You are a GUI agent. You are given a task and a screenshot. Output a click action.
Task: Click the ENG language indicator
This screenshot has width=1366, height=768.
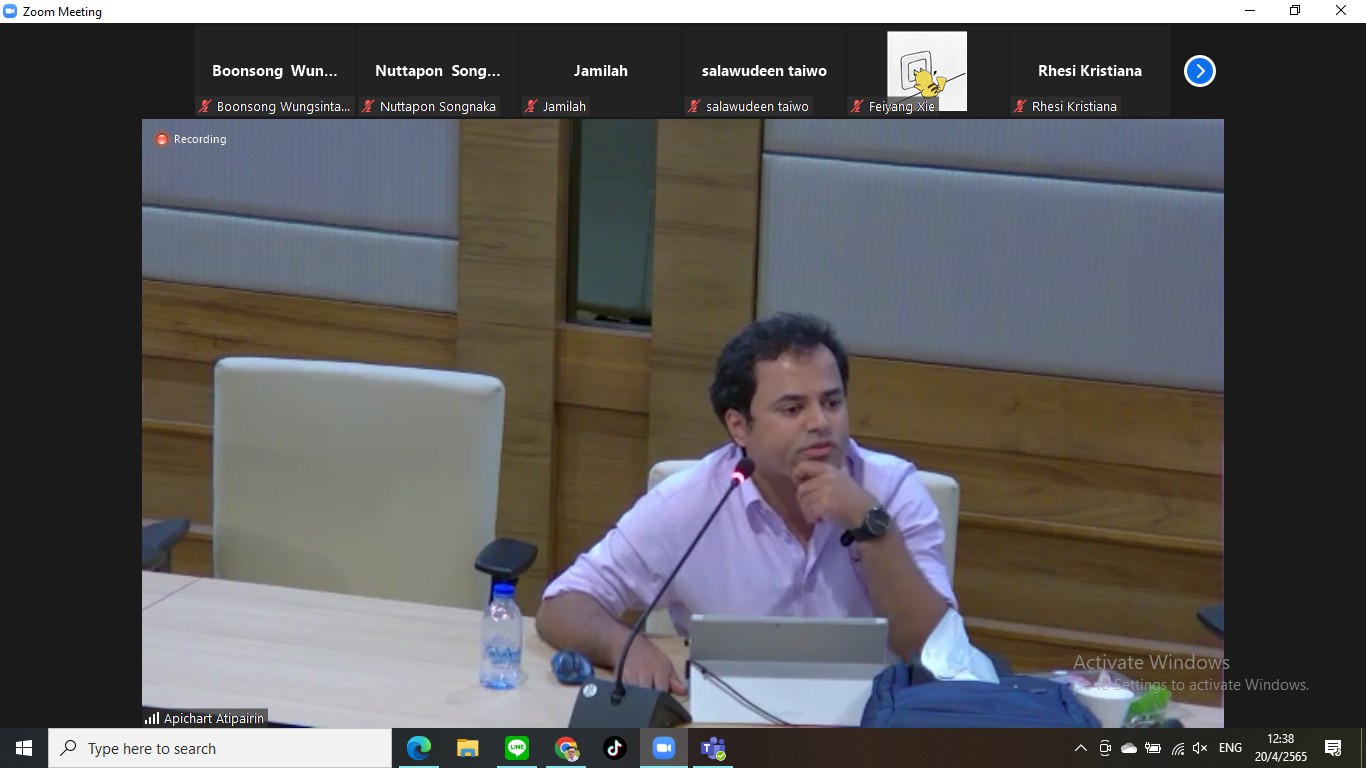(x=1230, y=748)
